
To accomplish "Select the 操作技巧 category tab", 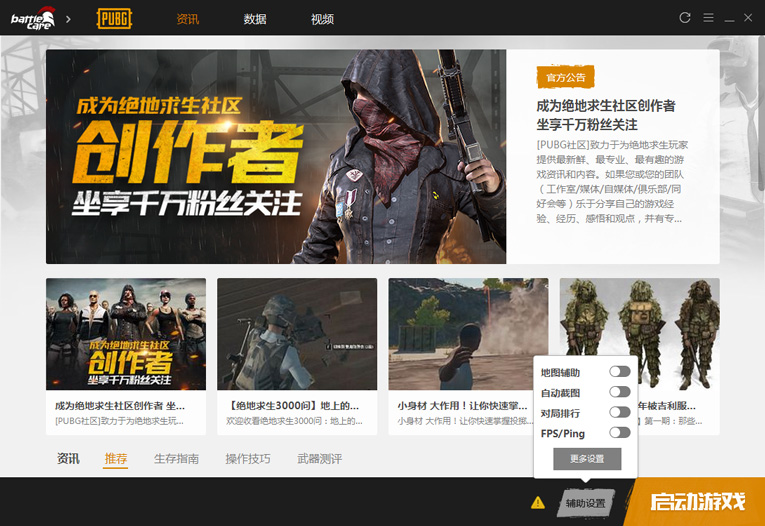I will [x=248, y=459].
